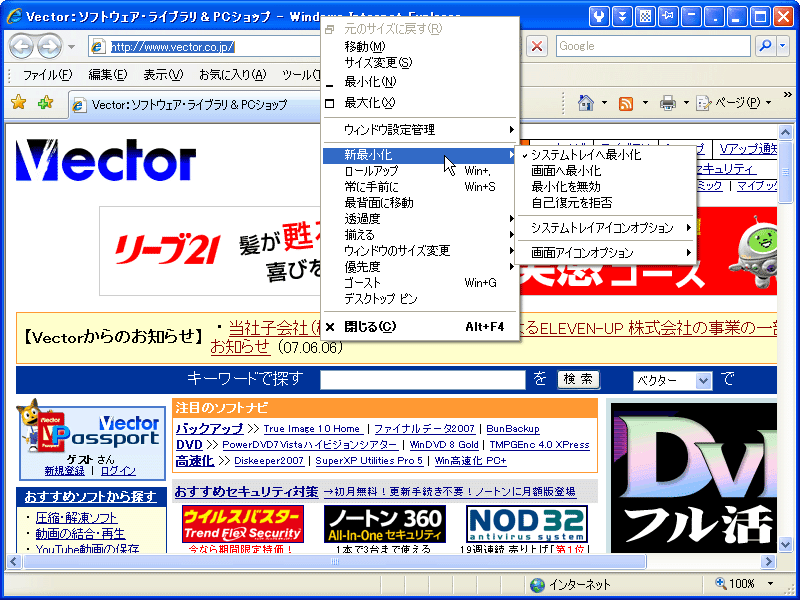
Task: Click the magnifier search button beside Google box
Action: tap(765, 46)
